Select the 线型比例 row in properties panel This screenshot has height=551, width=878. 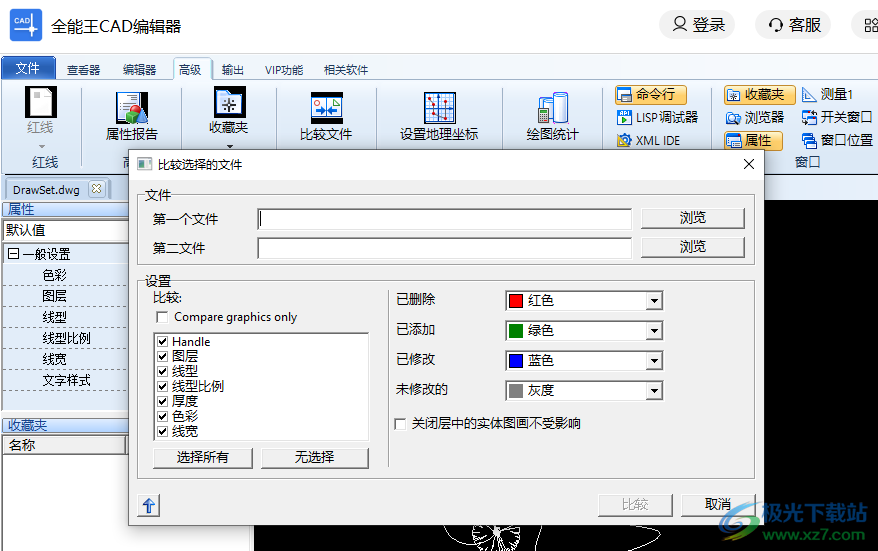pyautogui.click(x=66, y=338)
